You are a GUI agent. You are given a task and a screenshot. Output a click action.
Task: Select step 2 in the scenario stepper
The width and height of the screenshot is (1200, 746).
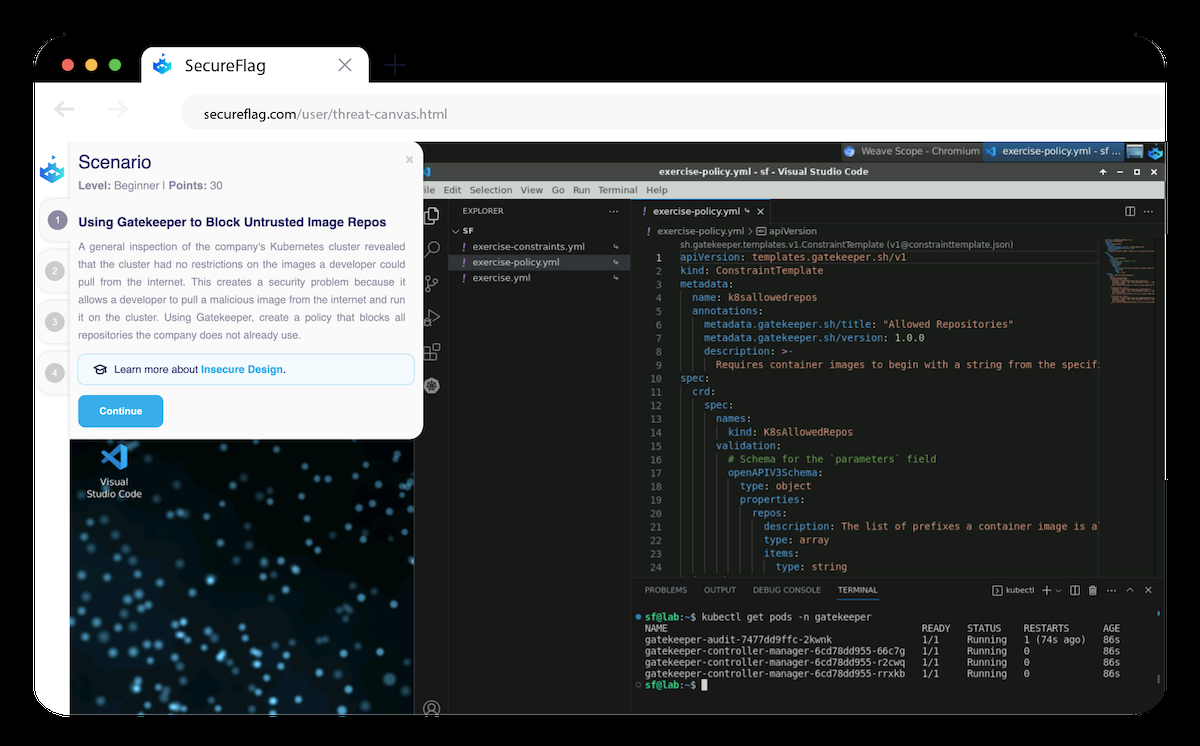tap(57, 270)
